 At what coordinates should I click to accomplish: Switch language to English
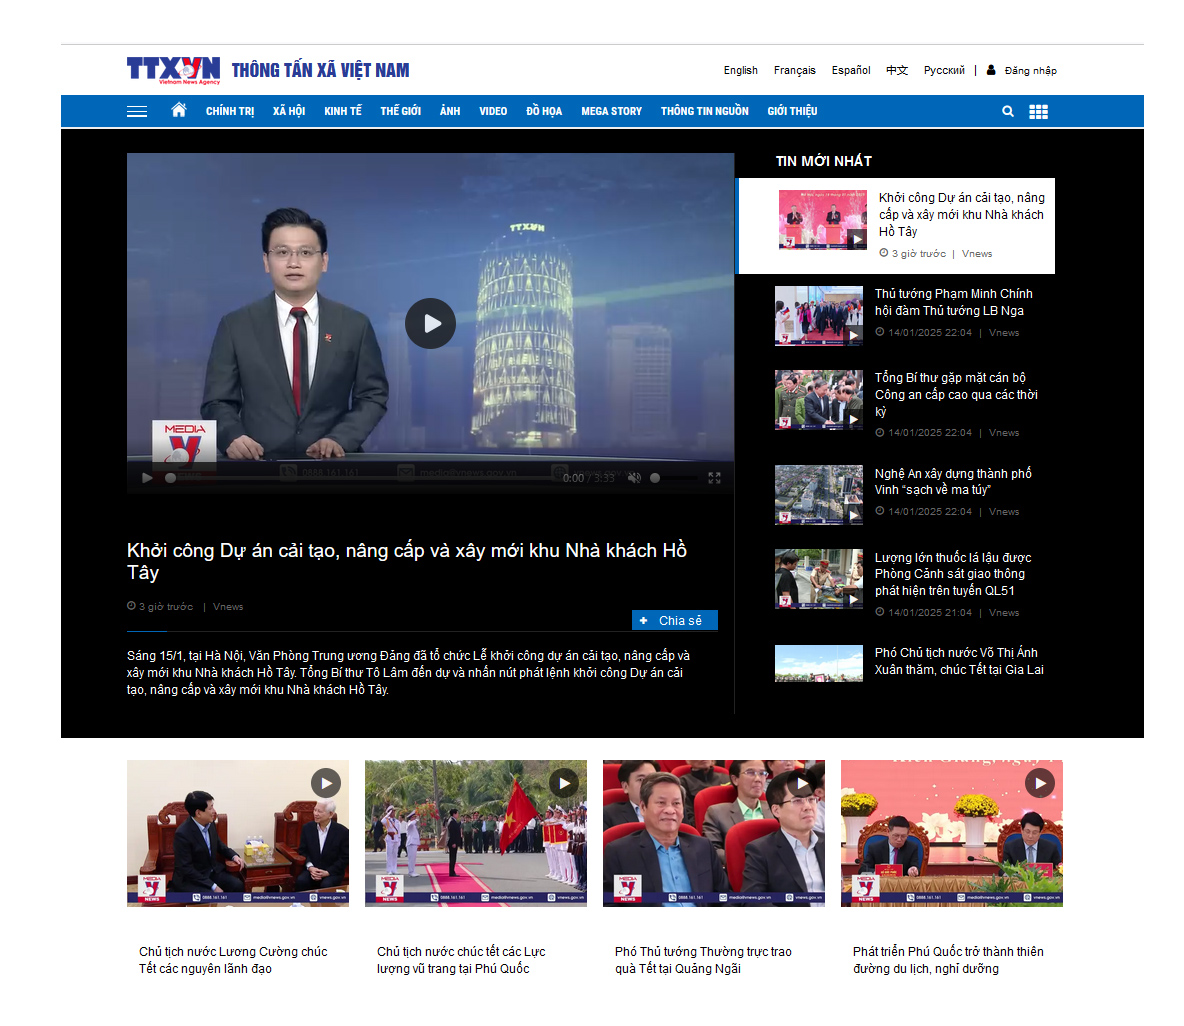point(740,70)
